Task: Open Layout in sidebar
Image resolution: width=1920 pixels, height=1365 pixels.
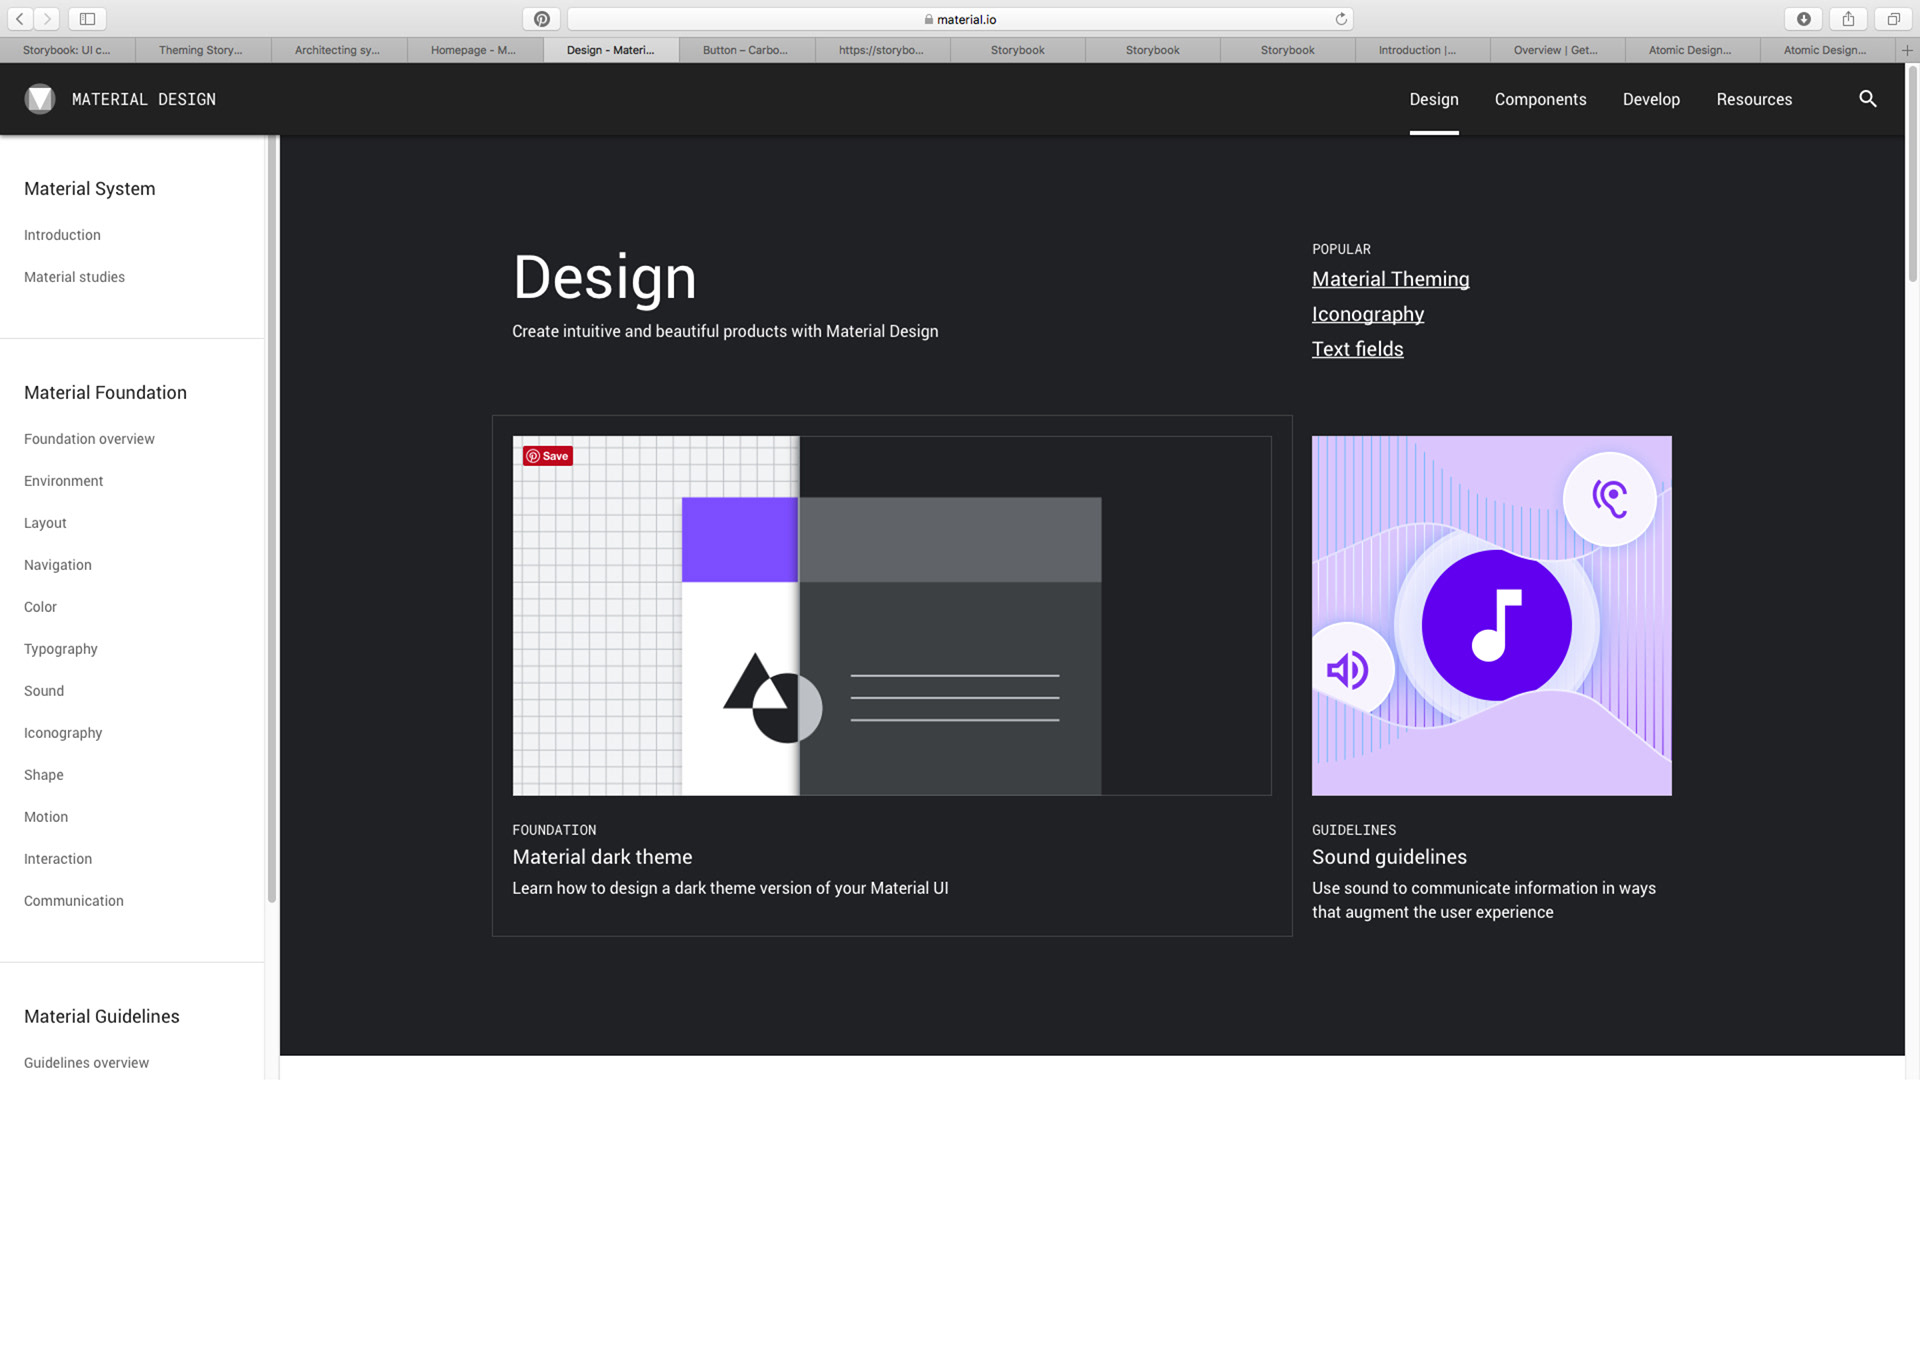Action: (45, 523)
